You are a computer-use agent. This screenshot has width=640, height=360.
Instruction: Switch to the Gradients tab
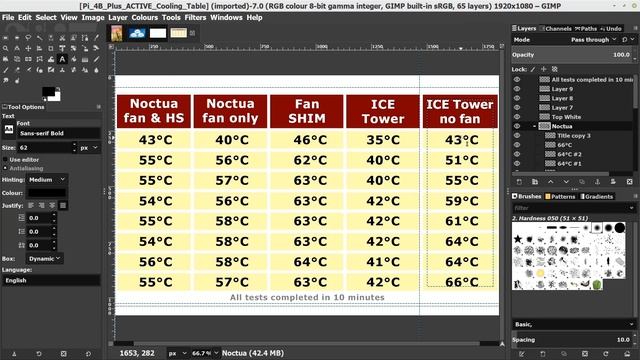click(596, 196)
